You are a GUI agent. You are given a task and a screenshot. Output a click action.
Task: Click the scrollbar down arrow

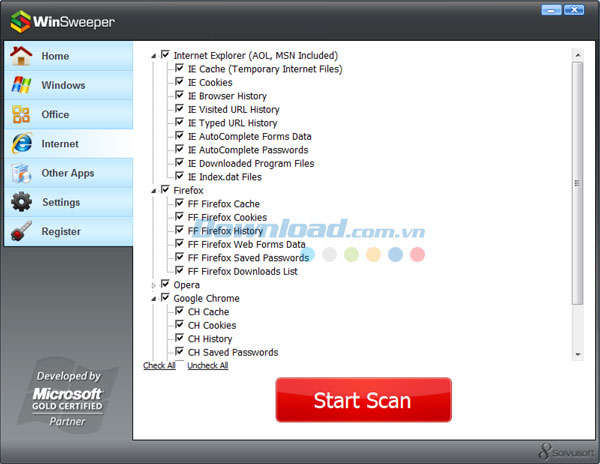point(578,355)
